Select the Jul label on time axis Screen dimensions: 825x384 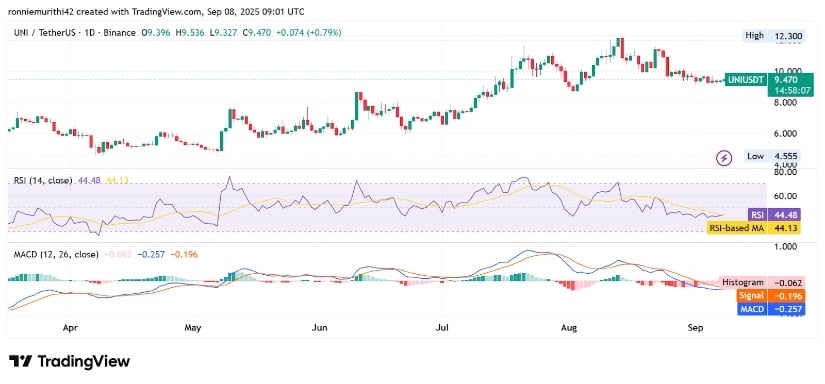(442, 328)
